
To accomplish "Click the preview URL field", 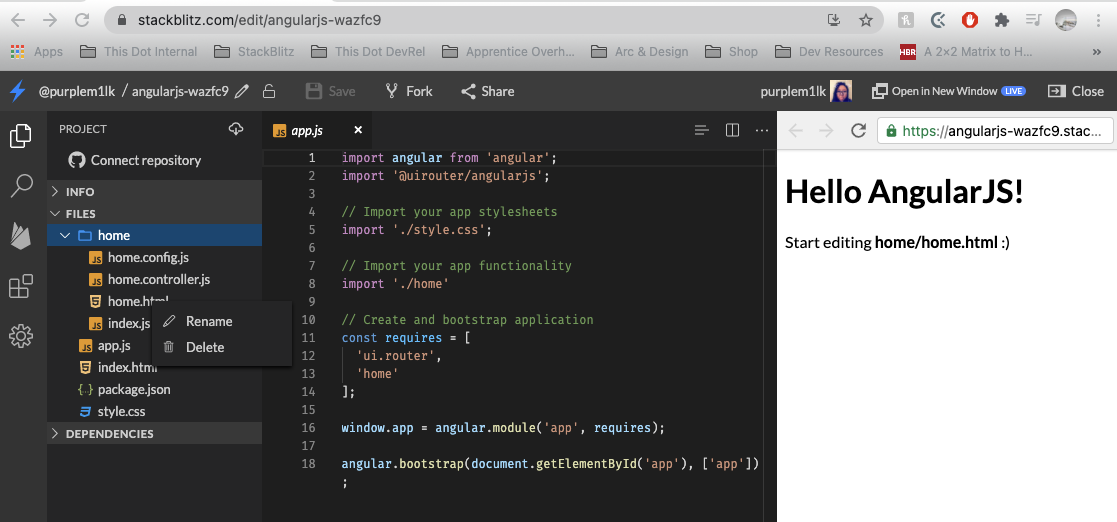I will click(994, 131).
